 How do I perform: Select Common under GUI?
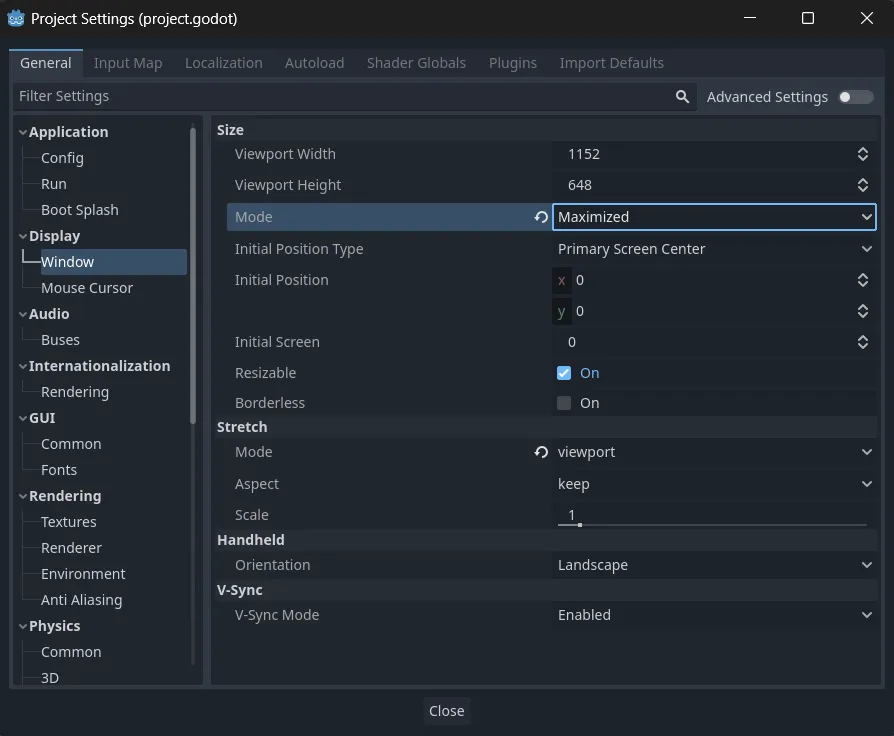71,444
